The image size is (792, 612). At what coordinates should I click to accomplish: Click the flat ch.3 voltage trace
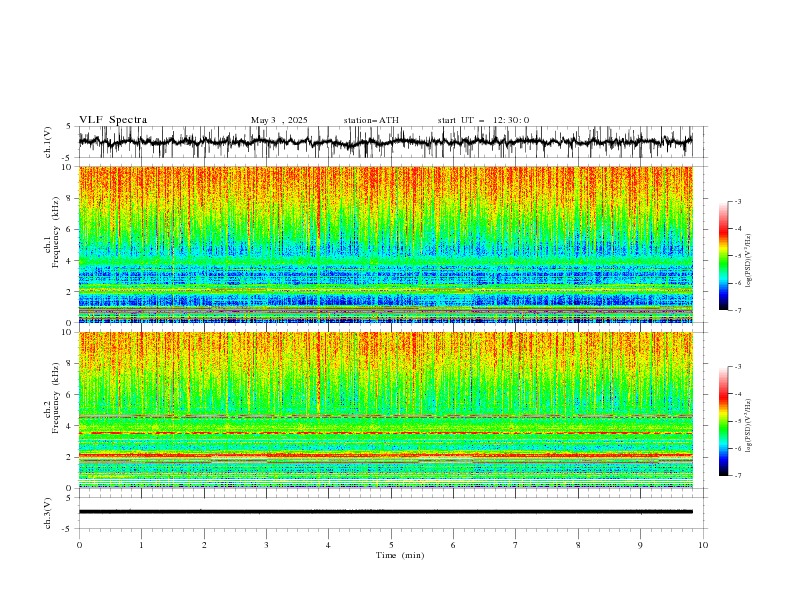(x=385, y=512)
